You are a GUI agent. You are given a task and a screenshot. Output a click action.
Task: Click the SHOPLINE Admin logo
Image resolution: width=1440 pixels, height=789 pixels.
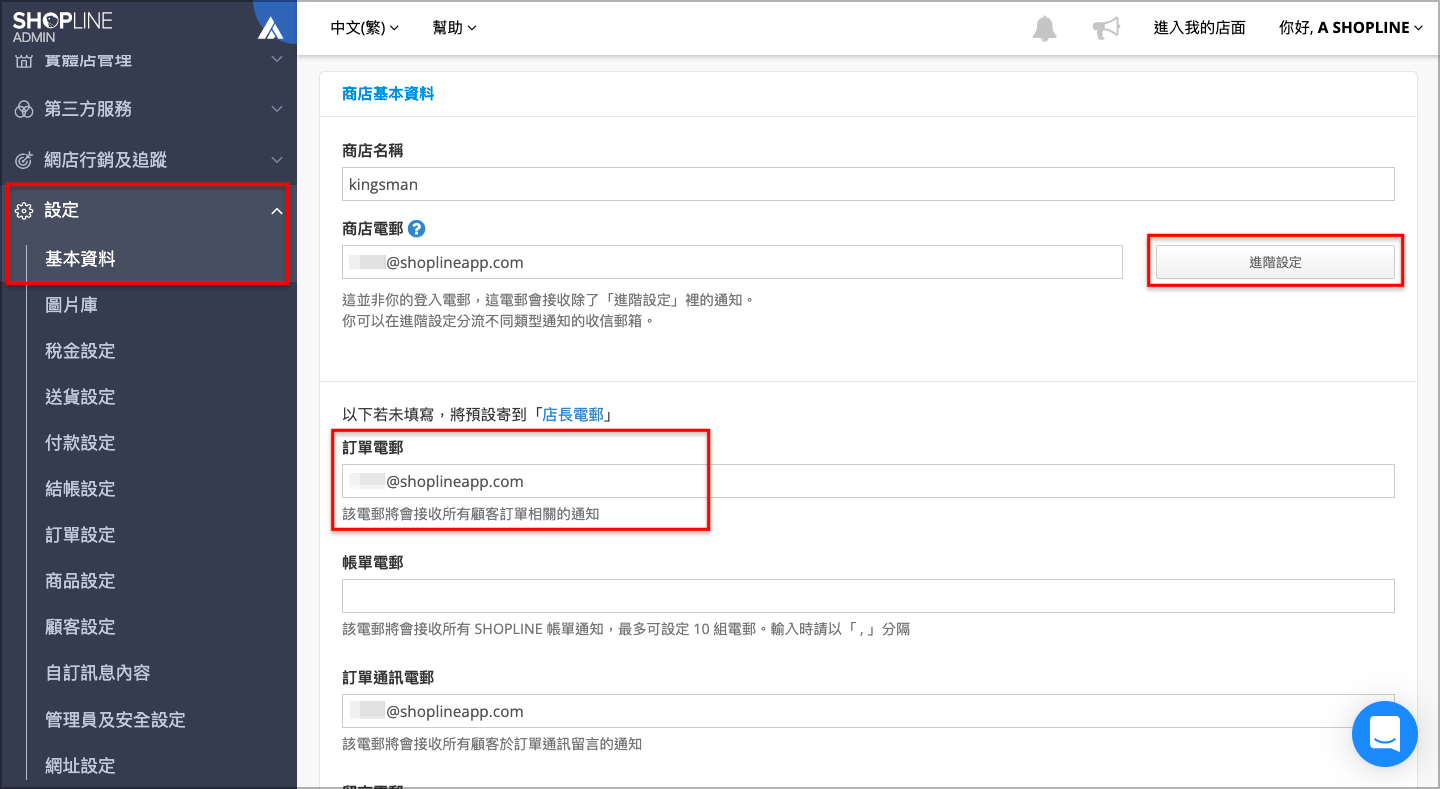(62, 27)
